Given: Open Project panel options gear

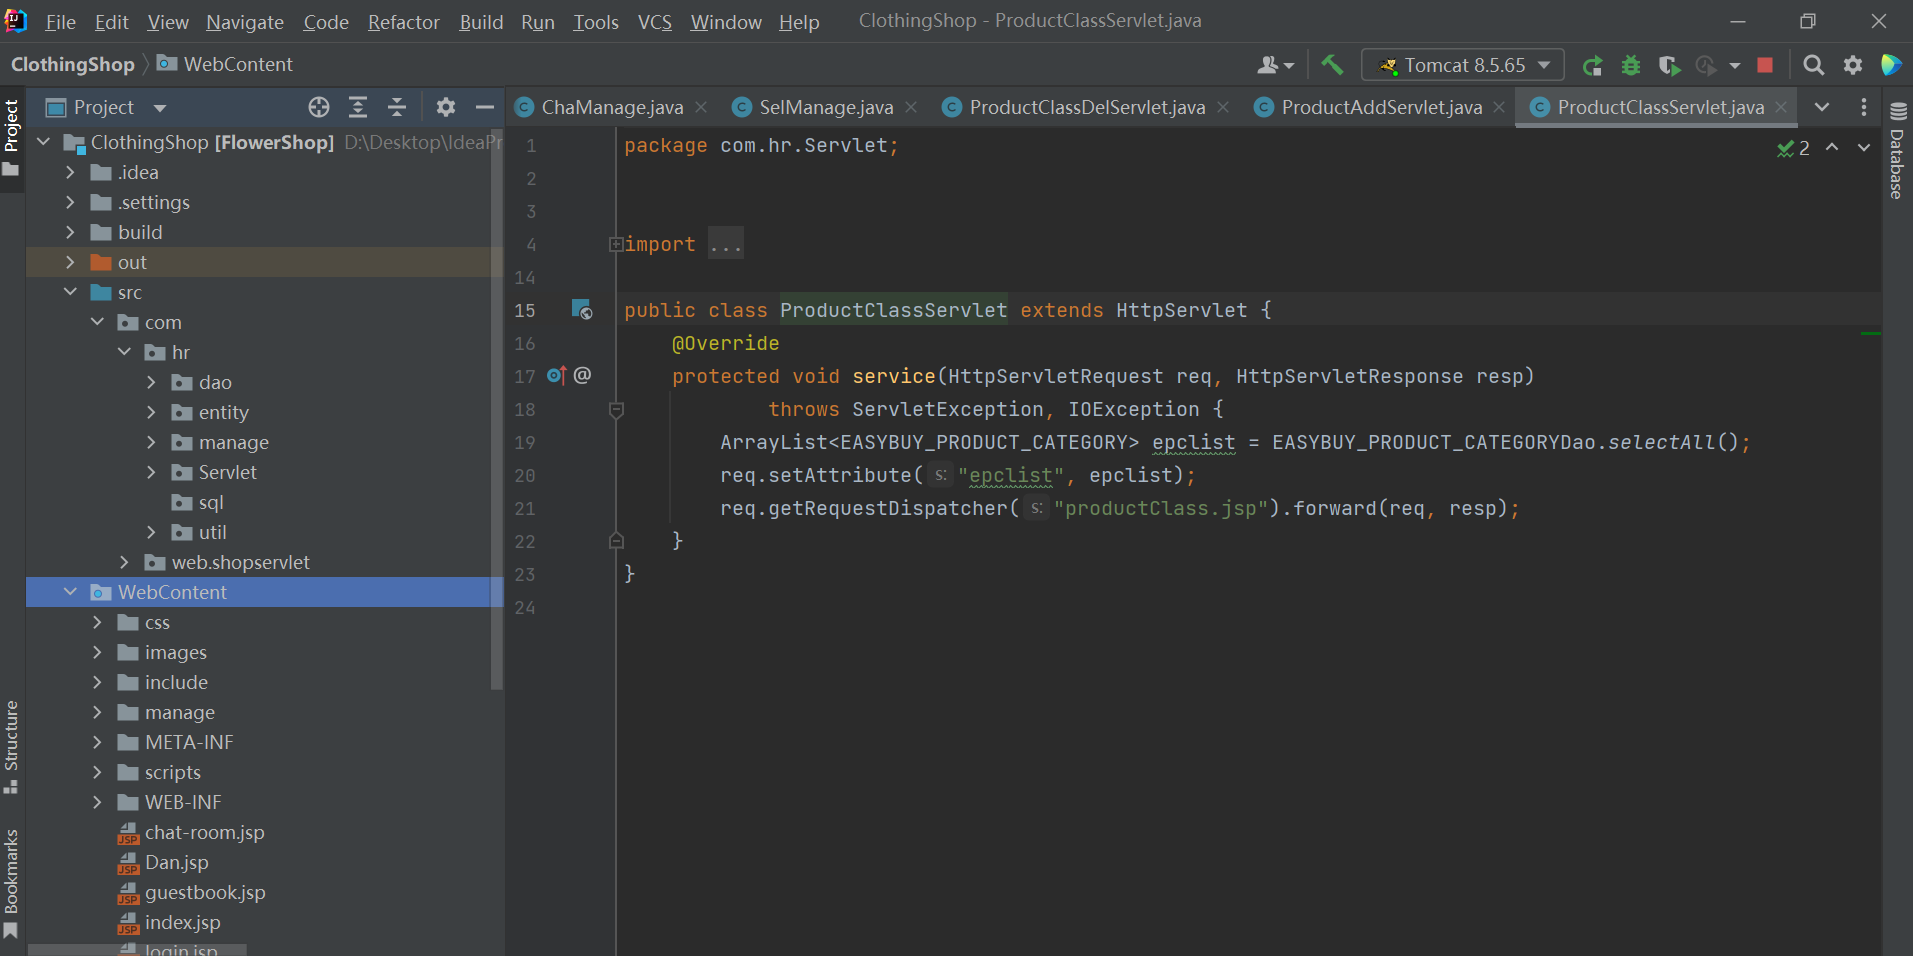Looking at the screenshot, I should [x=446, y=107].
